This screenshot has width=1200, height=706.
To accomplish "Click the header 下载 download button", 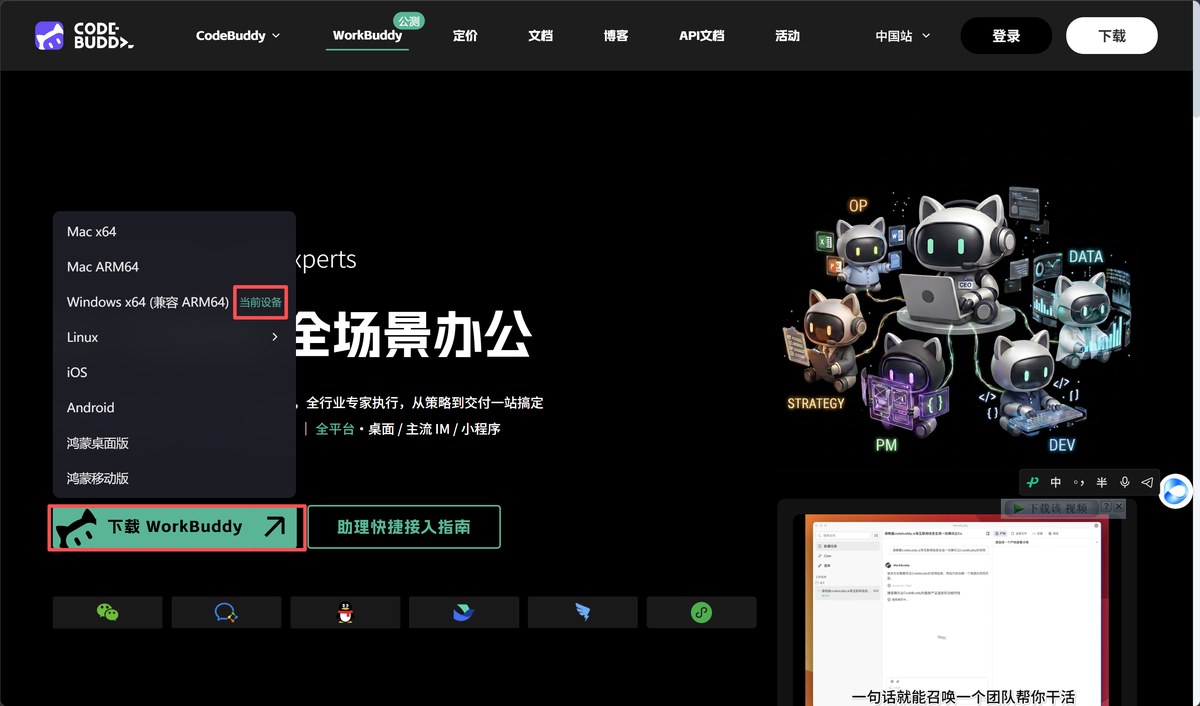I will [1112, 35].
